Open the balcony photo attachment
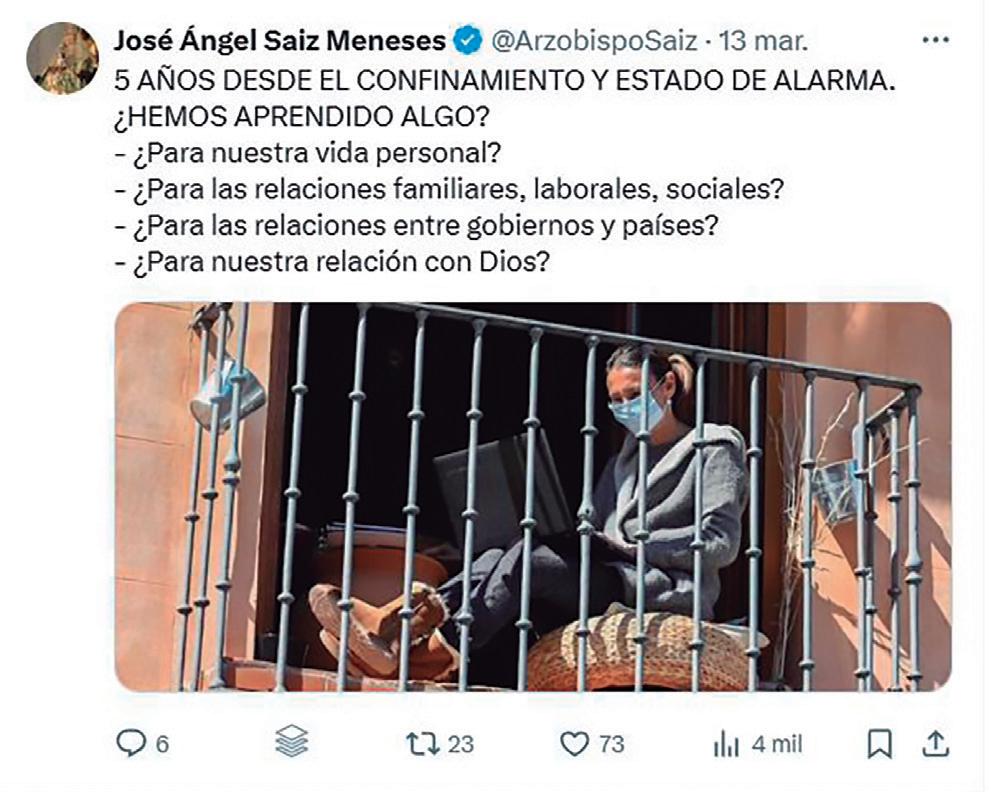 click(x=533, y=497)
